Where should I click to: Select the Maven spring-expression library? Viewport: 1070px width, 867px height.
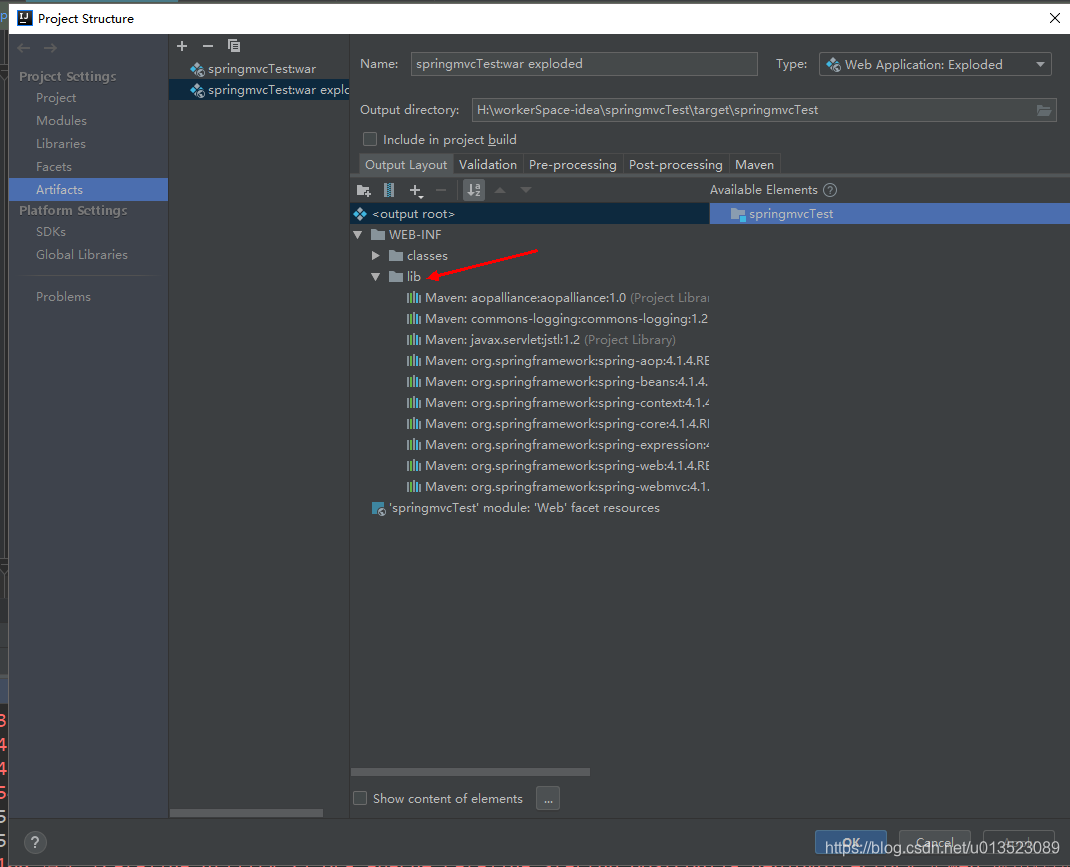pos(557,445)
